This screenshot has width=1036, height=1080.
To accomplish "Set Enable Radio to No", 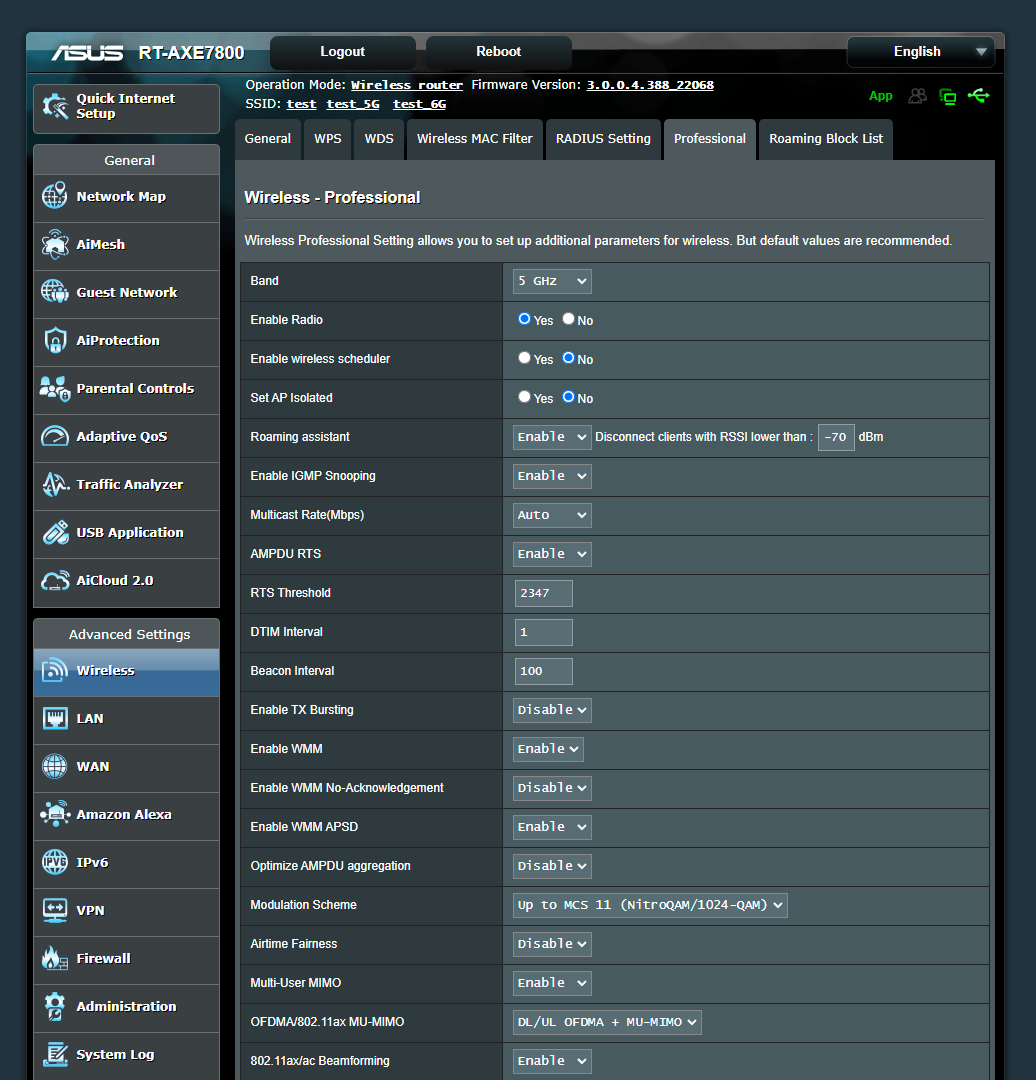I will [x=568, y=319].
